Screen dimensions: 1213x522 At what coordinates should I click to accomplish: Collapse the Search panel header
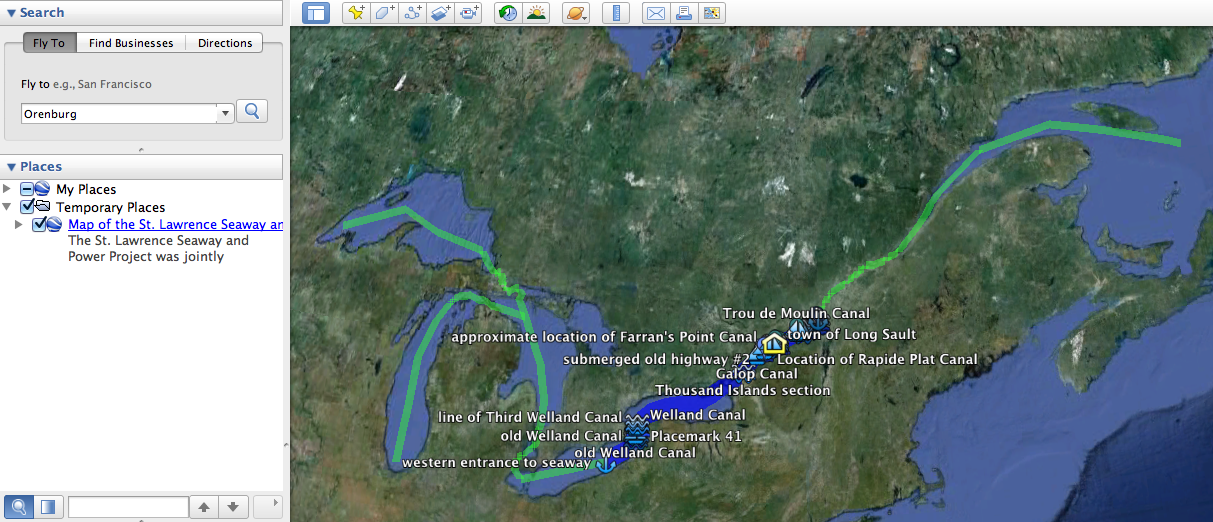coord(11,13)
